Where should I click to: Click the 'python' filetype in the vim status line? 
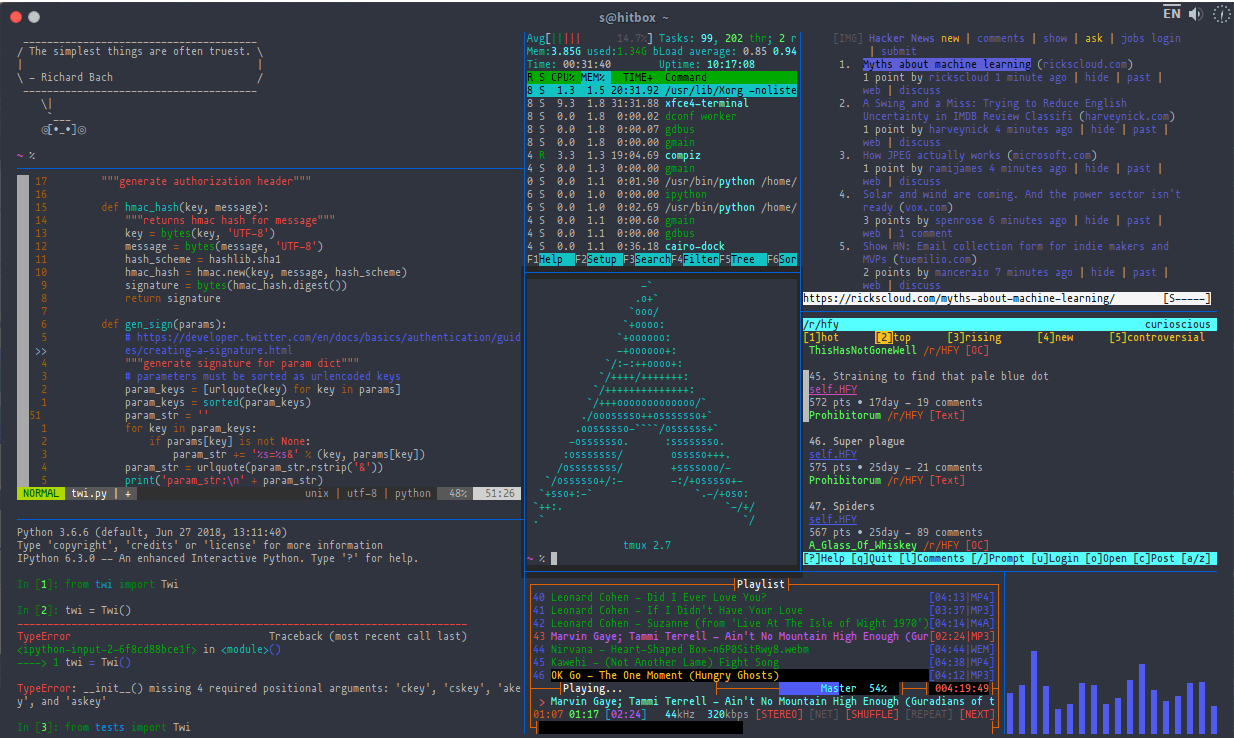(x=413, y=493)
